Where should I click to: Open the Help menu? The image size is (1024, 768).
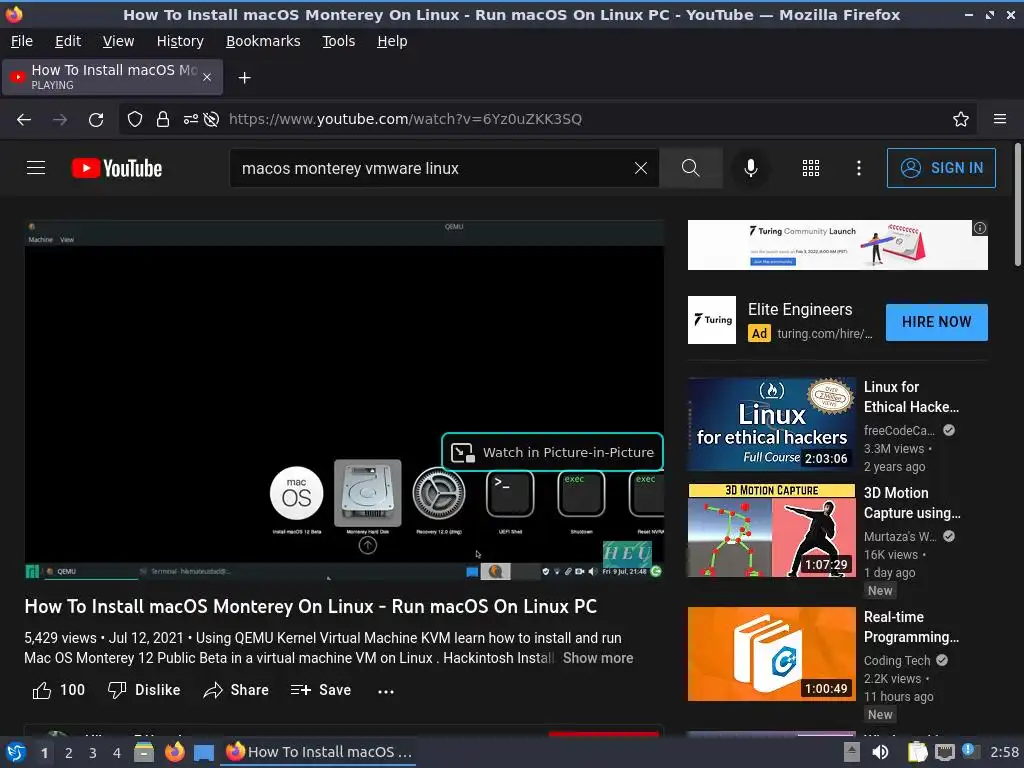click(x=392, y=41)
